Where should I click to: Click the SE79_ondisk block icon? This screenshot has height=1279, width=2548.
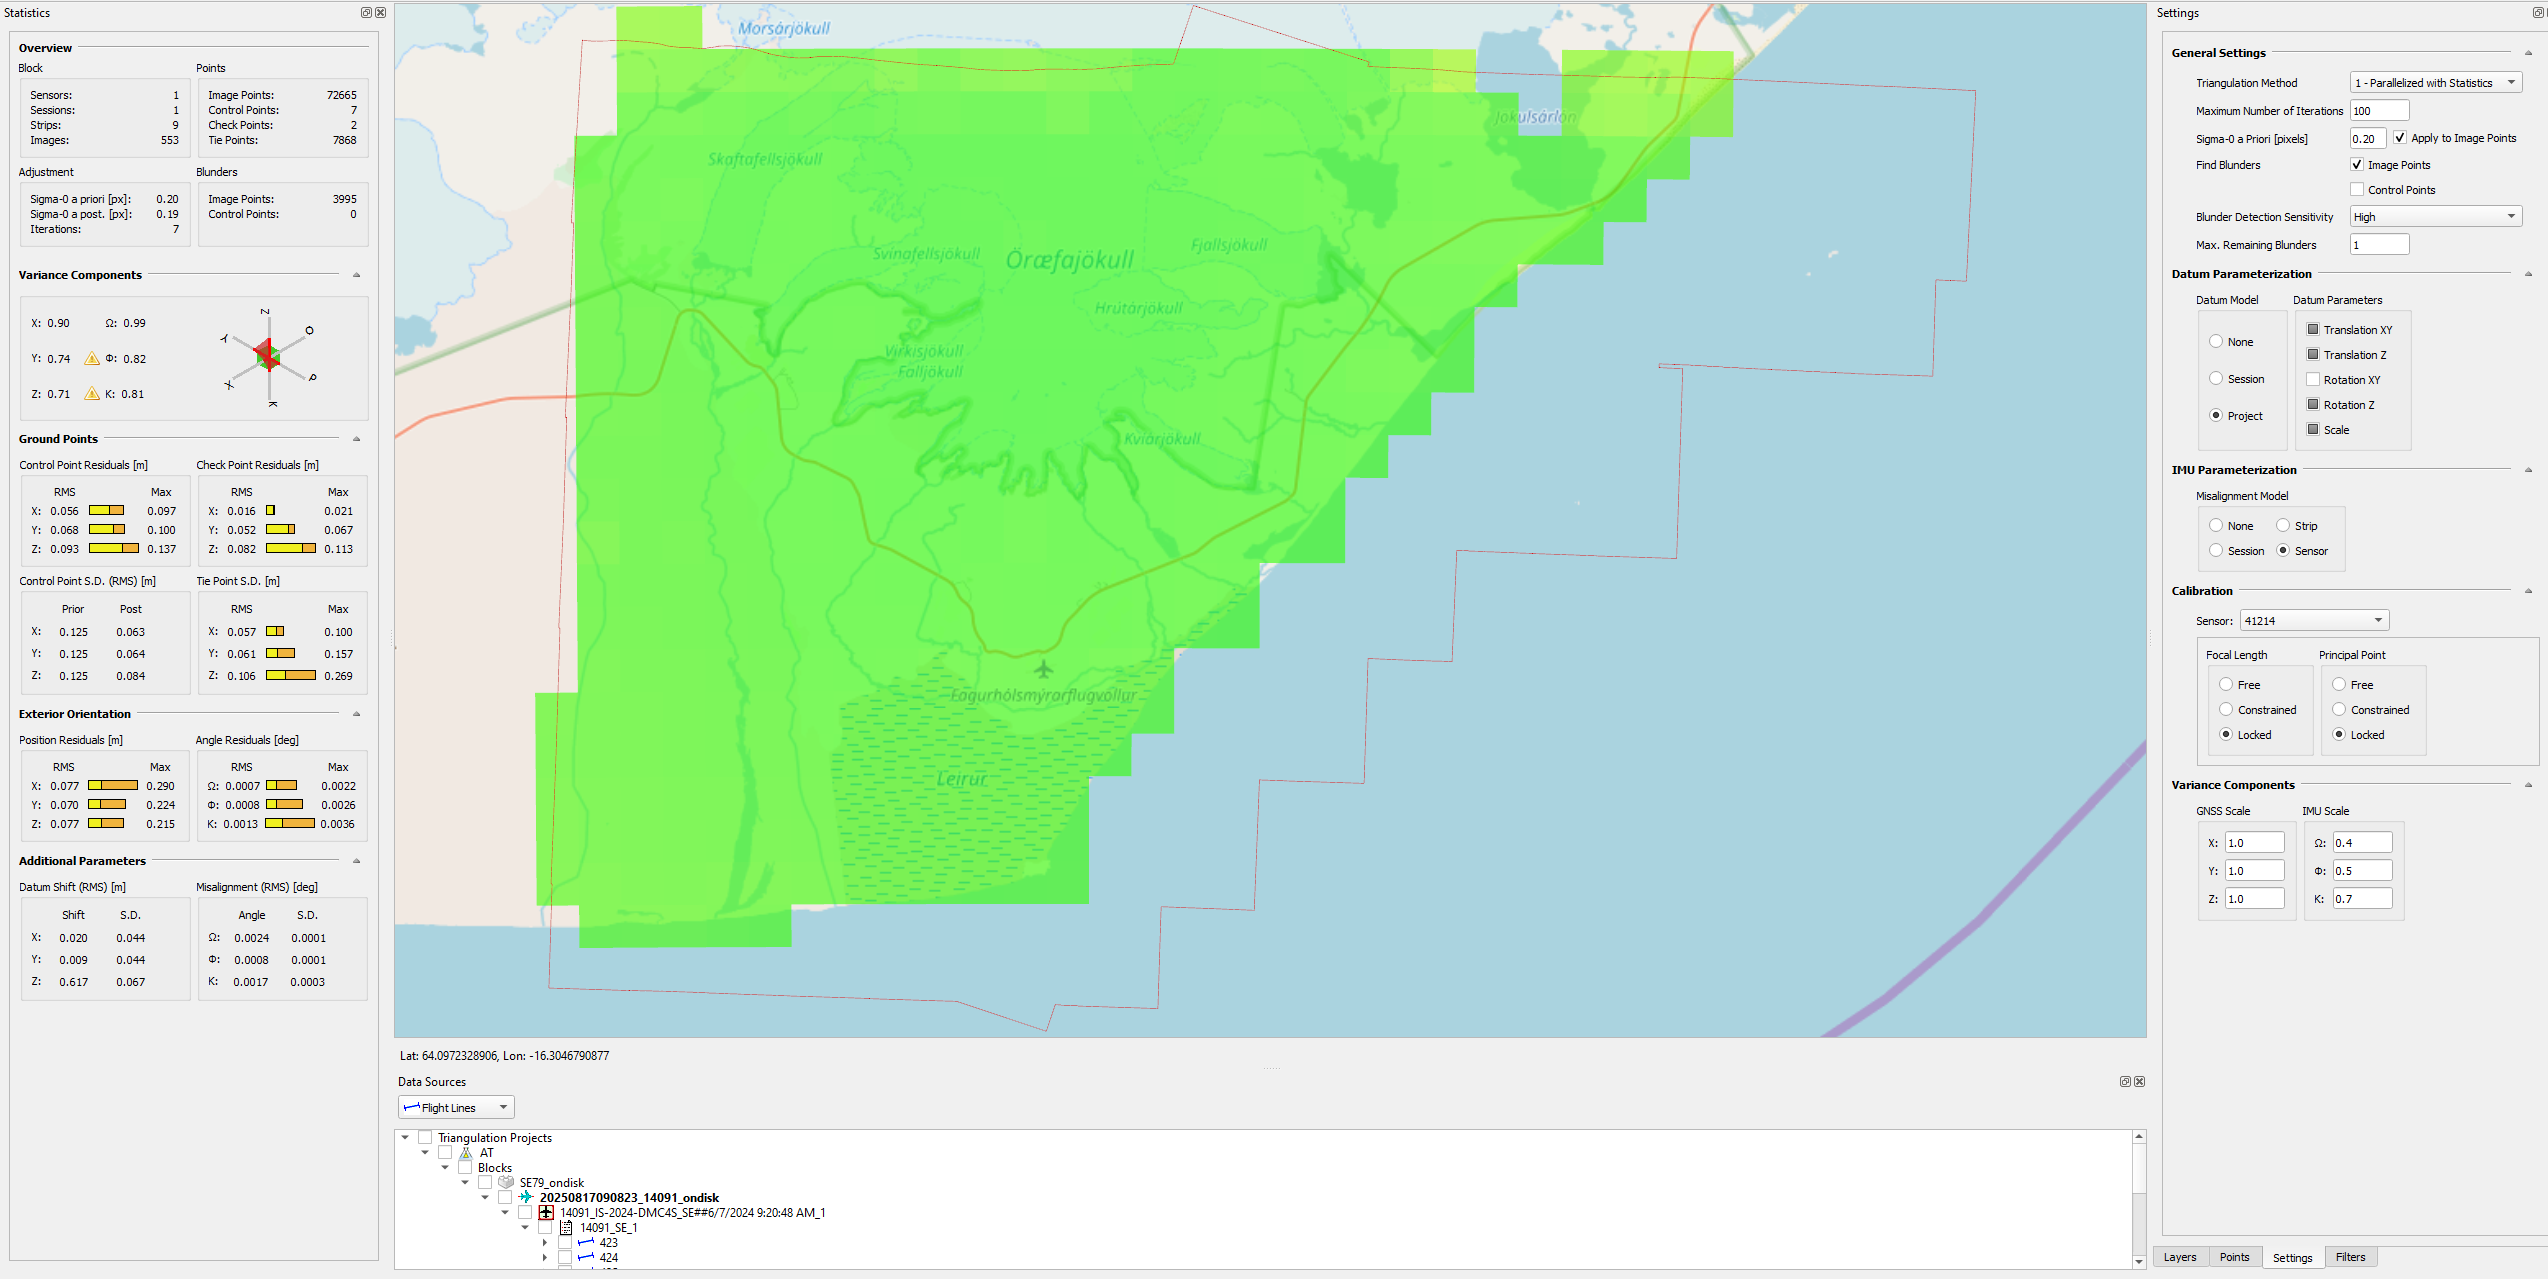pos(506,1183)
